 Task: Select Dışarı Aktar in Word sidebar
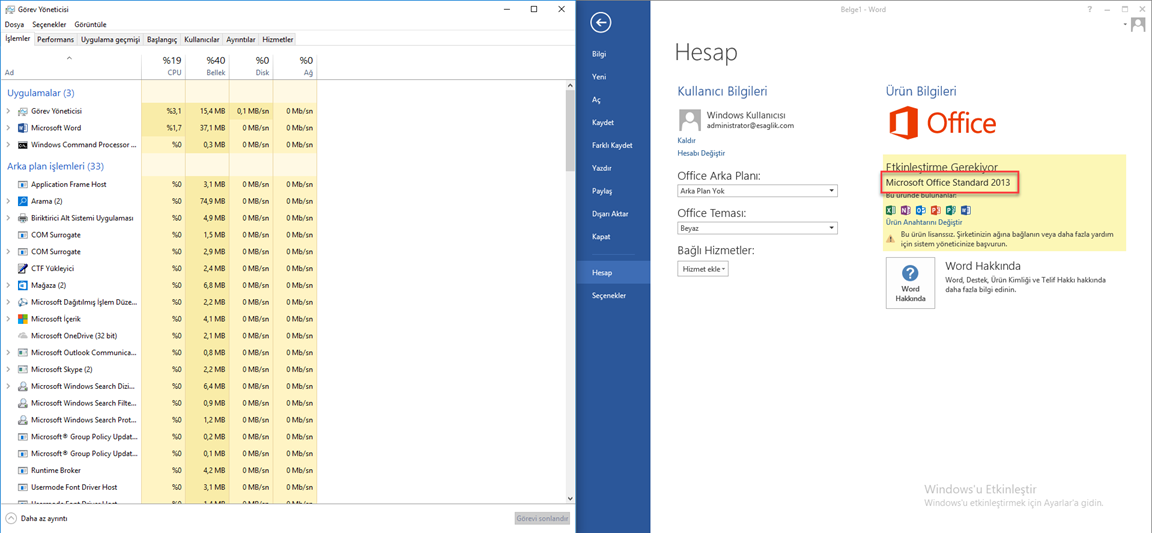tap(613, 214)
